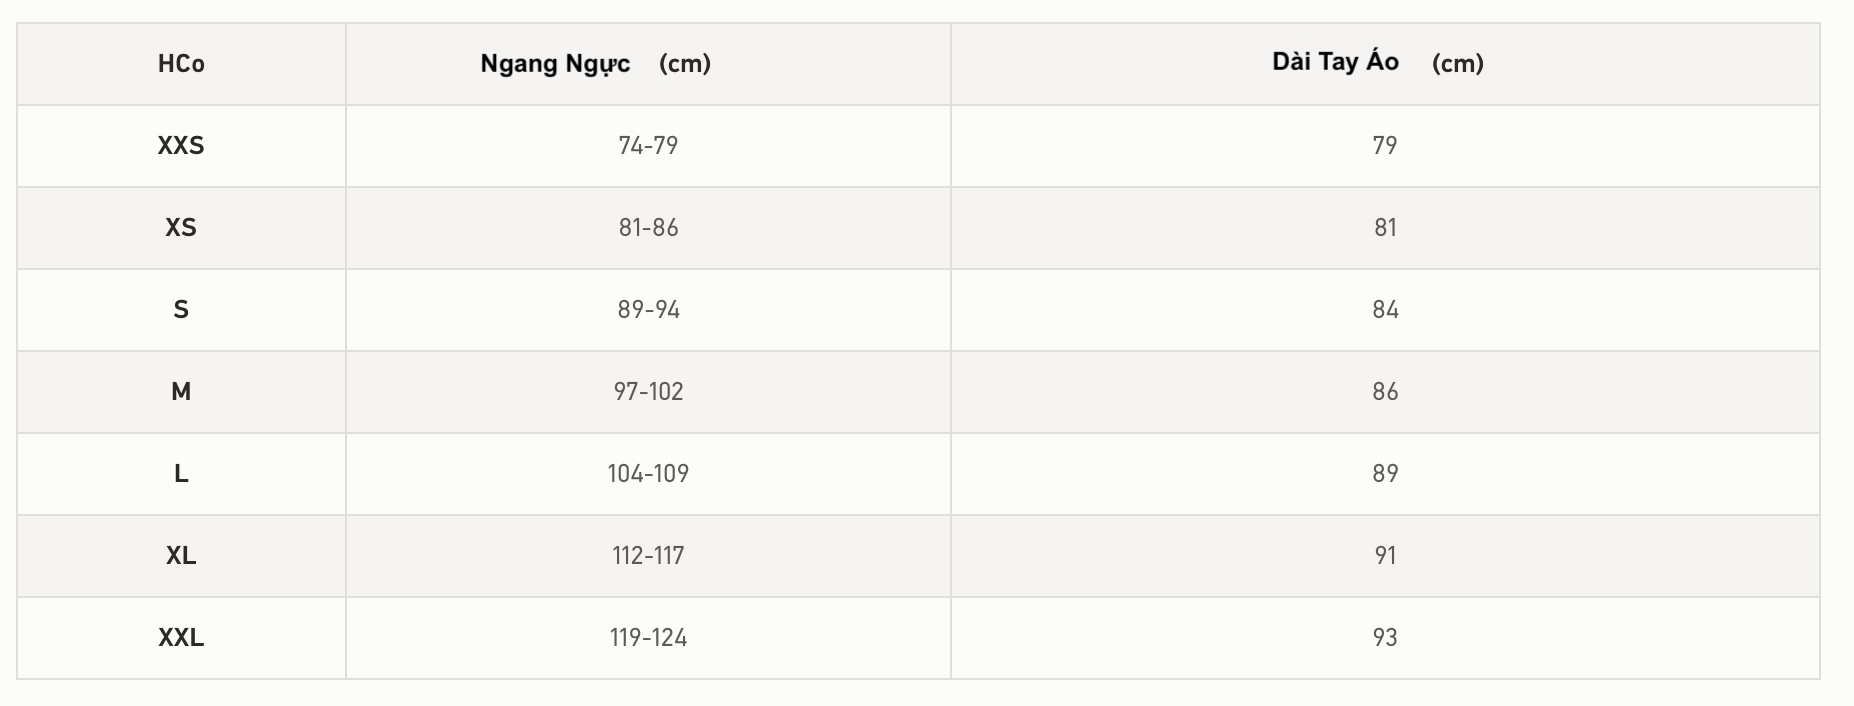
Task: Click chest measurement 112-117 cell
Action: [648, 556]
